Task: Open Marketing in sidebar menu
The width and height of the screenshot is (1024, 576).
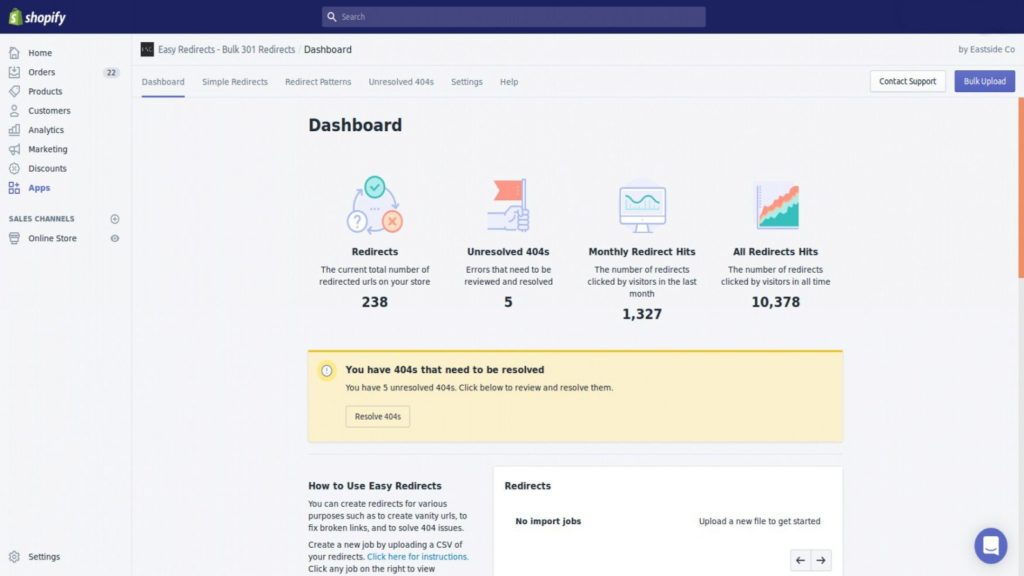Action: coord(48,149)
